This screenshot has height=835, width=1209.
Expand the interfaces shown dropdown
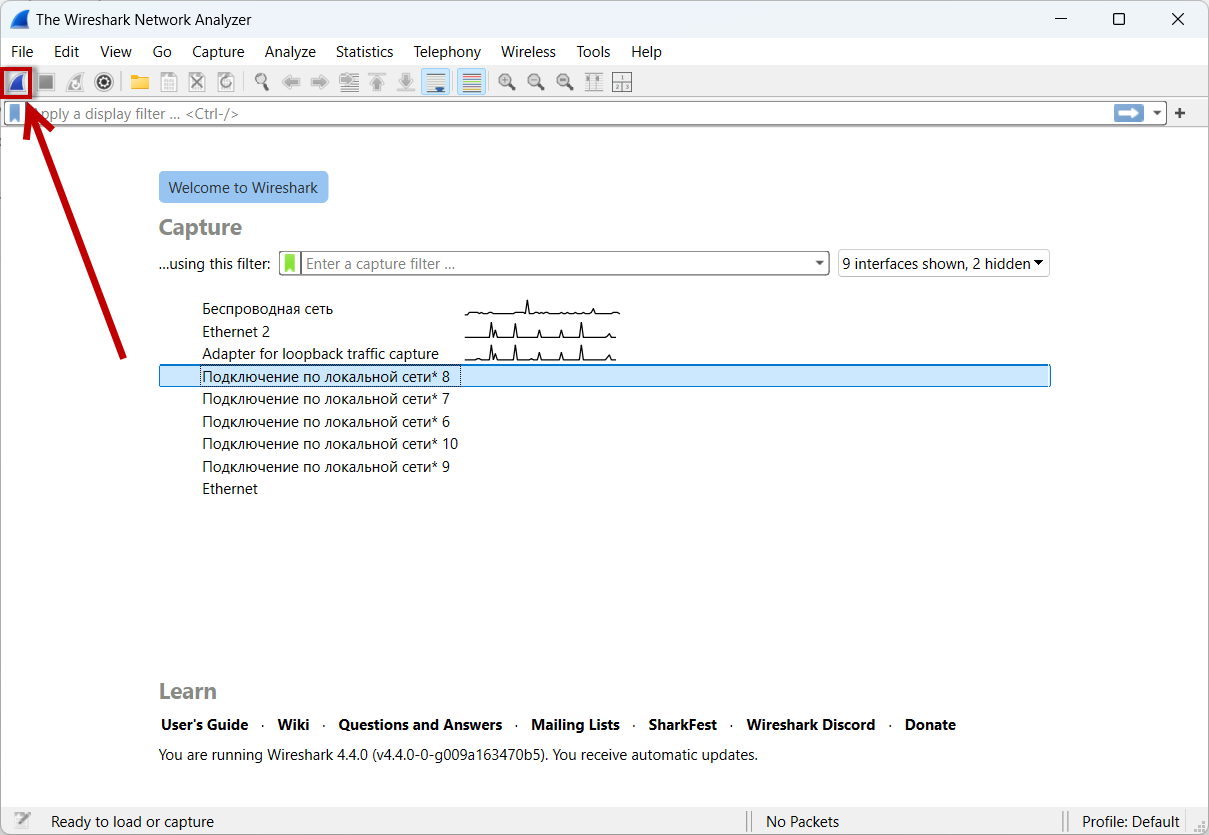[943, 264]
